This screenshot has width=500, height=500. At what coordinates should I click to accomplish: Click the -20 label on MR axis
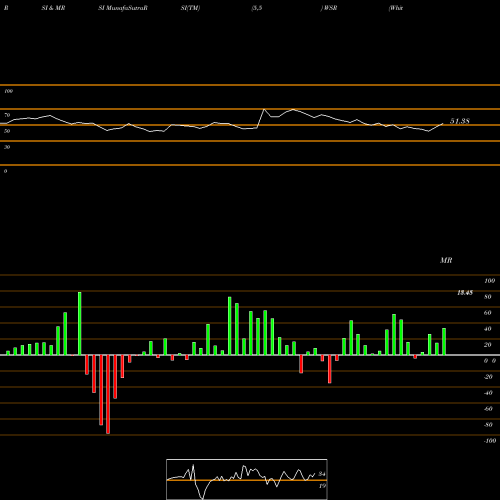tap(488, 377)
